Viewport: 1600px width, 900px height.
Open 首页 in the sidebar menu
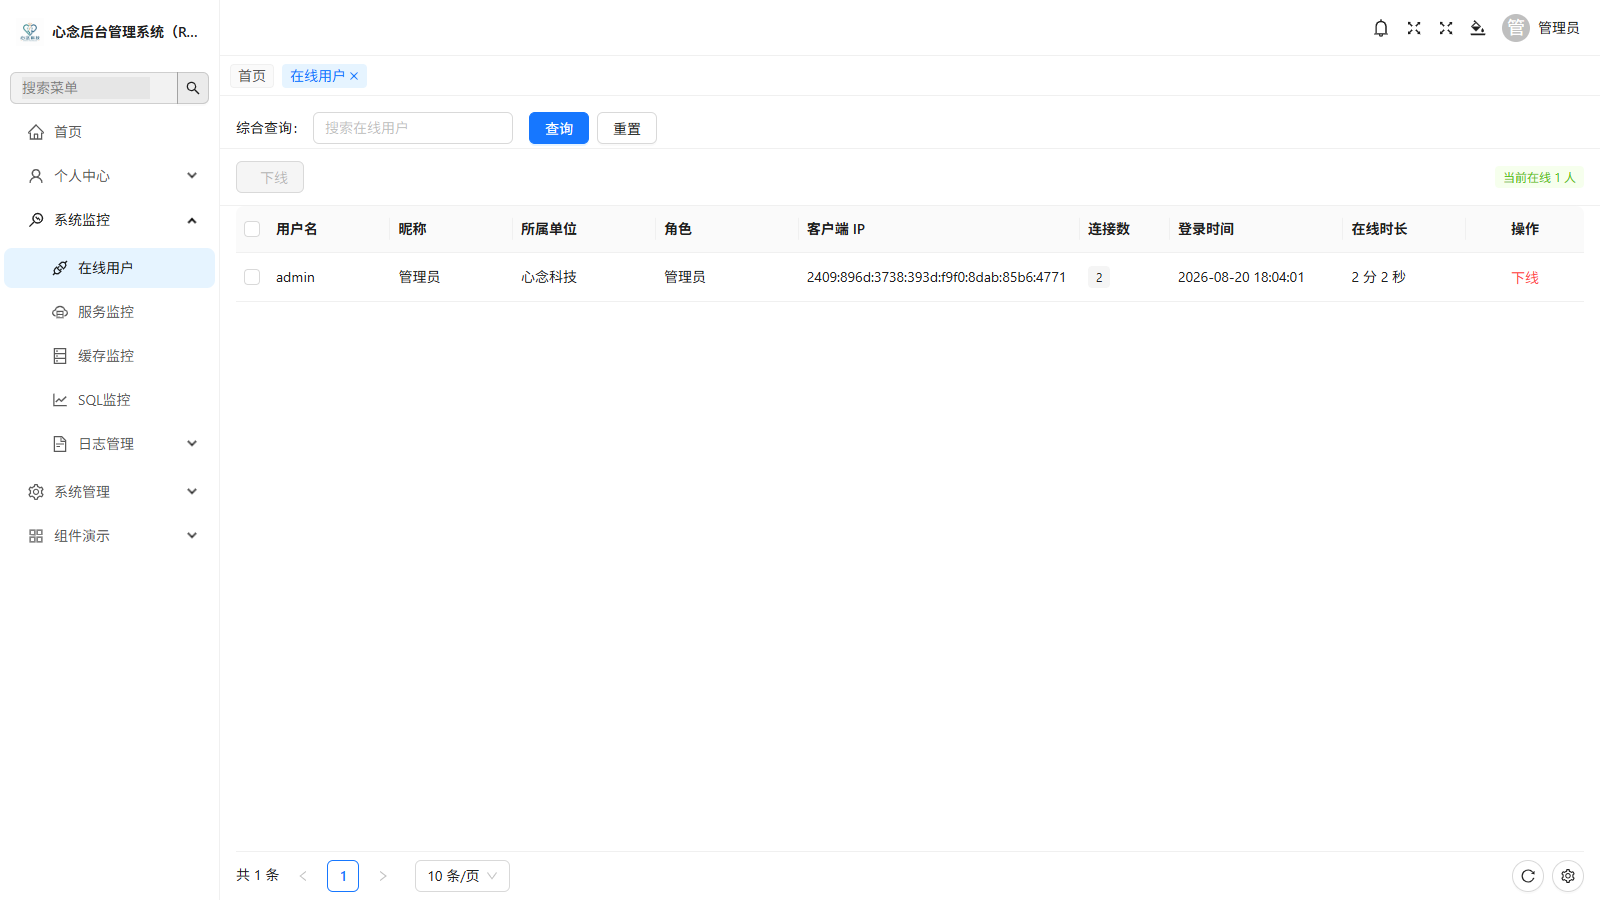pyautogui.click(x=110, y=132)
